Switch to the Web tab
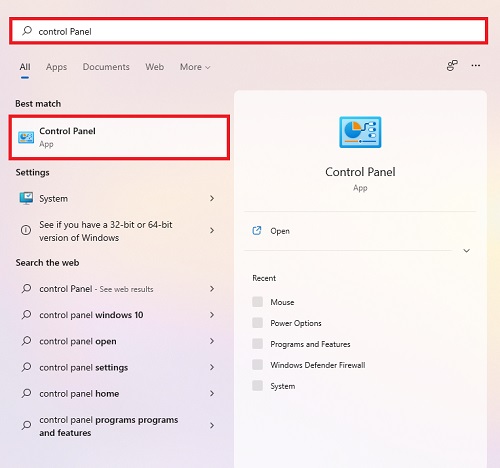 [154, 67]
